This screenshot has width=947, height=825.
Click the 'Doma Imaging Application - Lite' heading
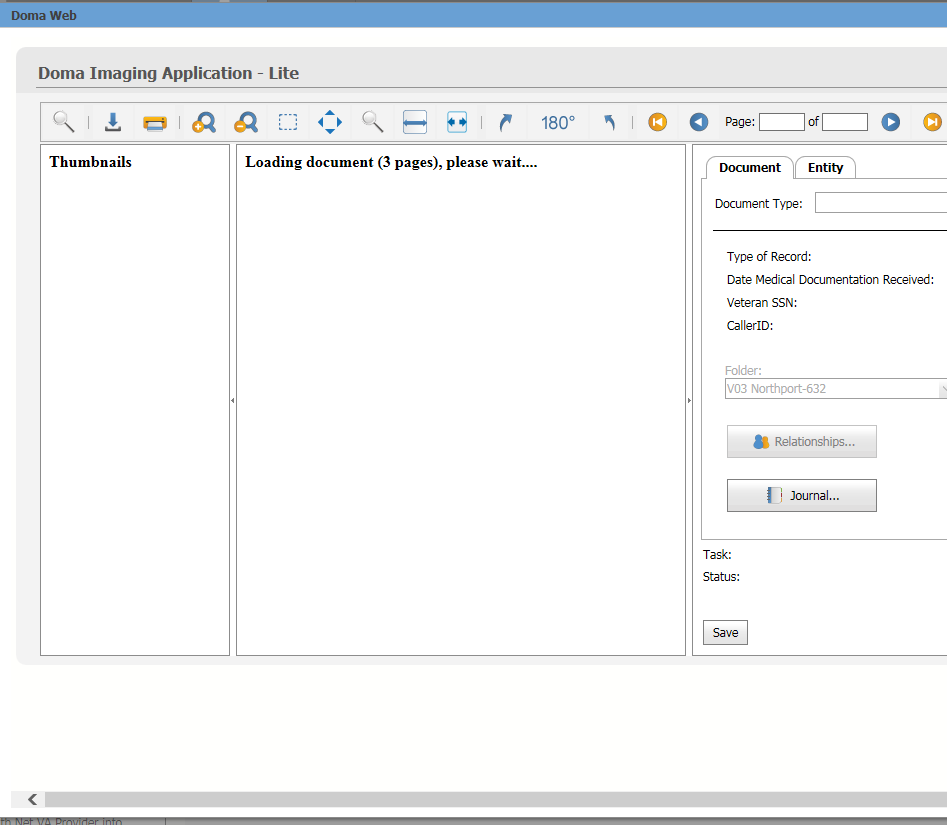(169, 73)
